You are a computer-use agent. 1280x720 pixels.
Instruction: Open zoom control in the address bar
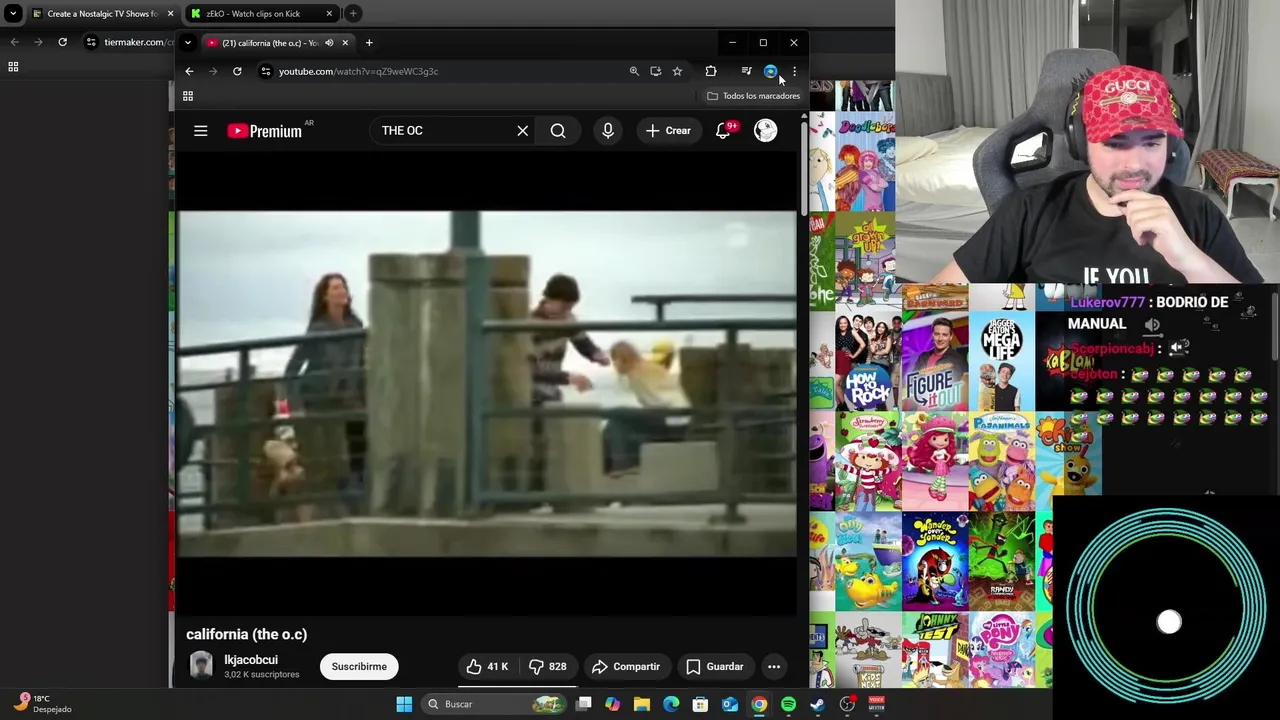point(634,71)
